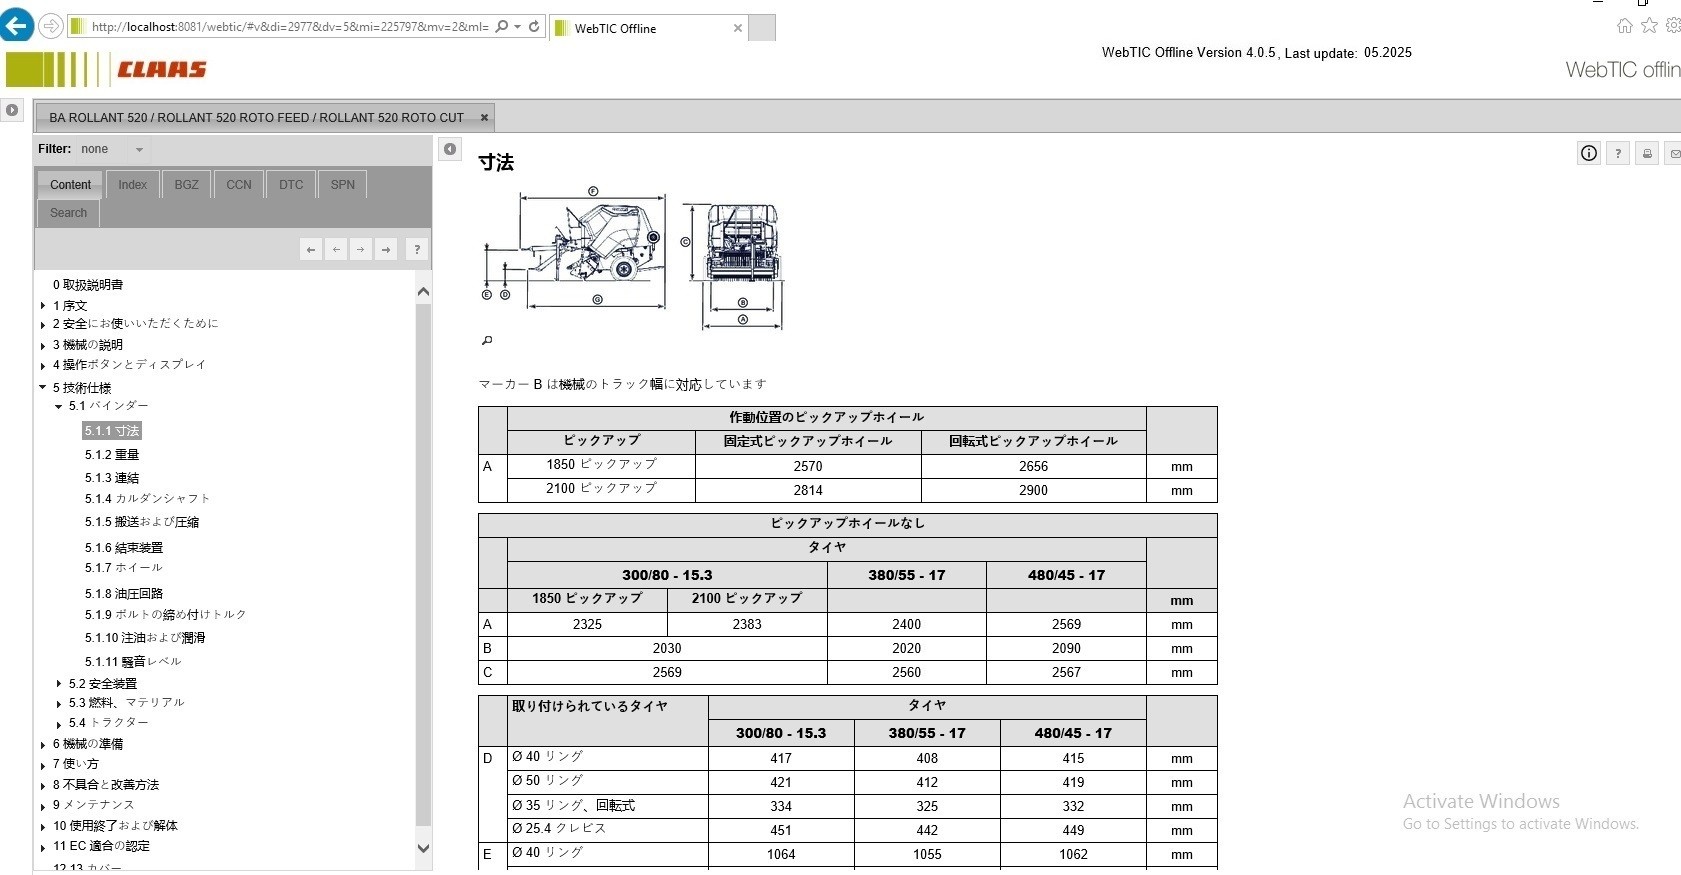1681x875 pixels.
Task: Switch to the BGZ tab
Action: (x=186, y=184)
